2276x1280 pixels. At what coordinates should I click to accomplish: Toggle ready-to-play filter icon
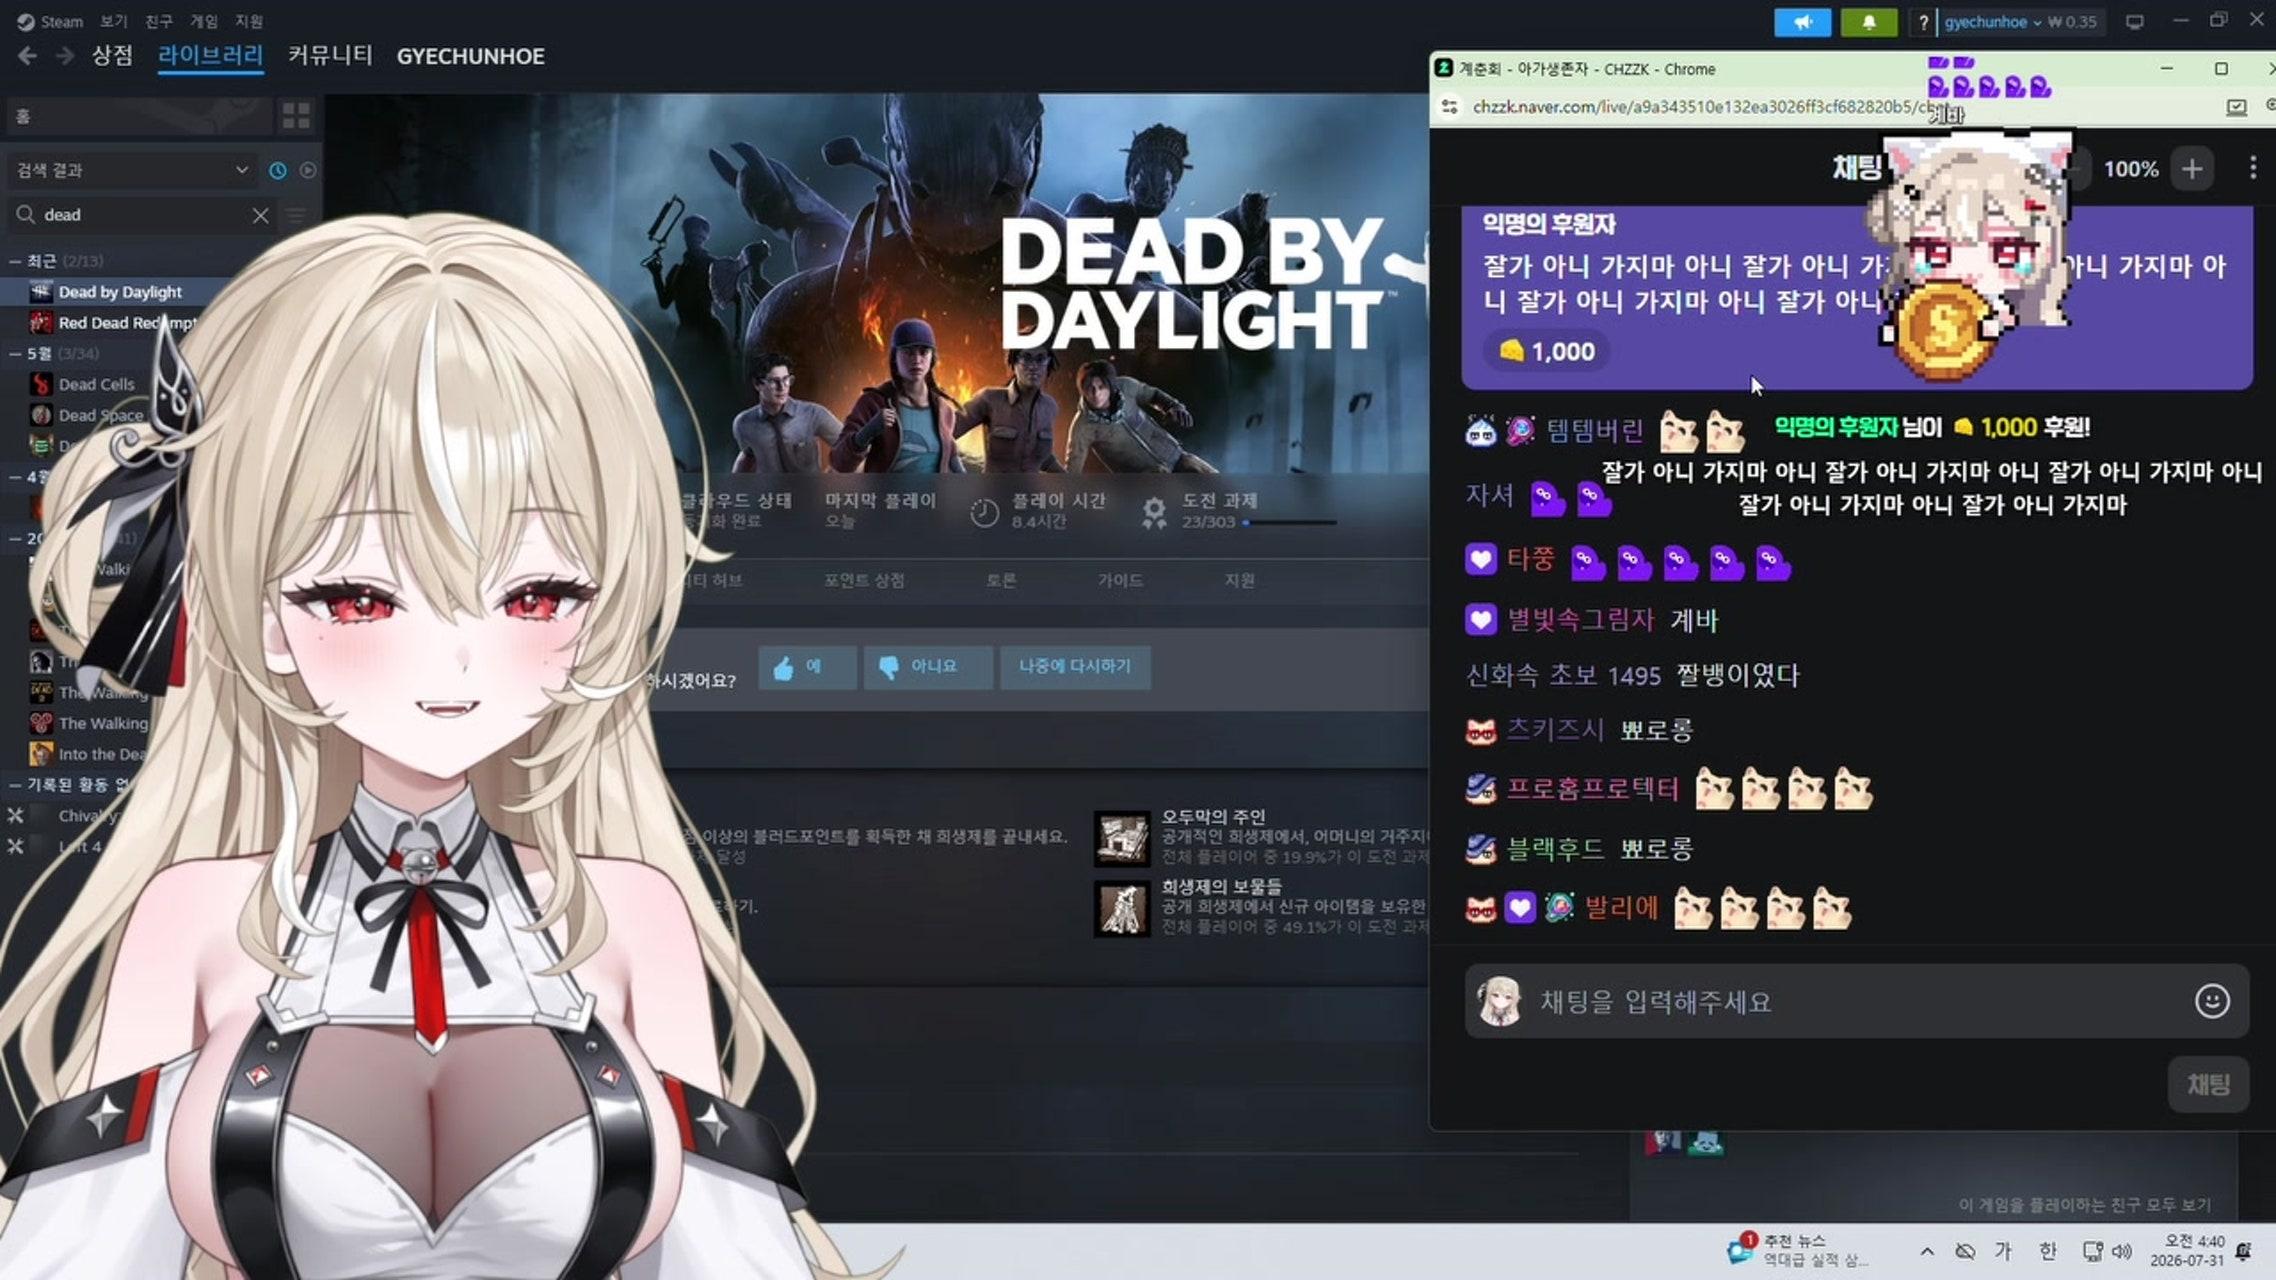click(x=308, y=171)
